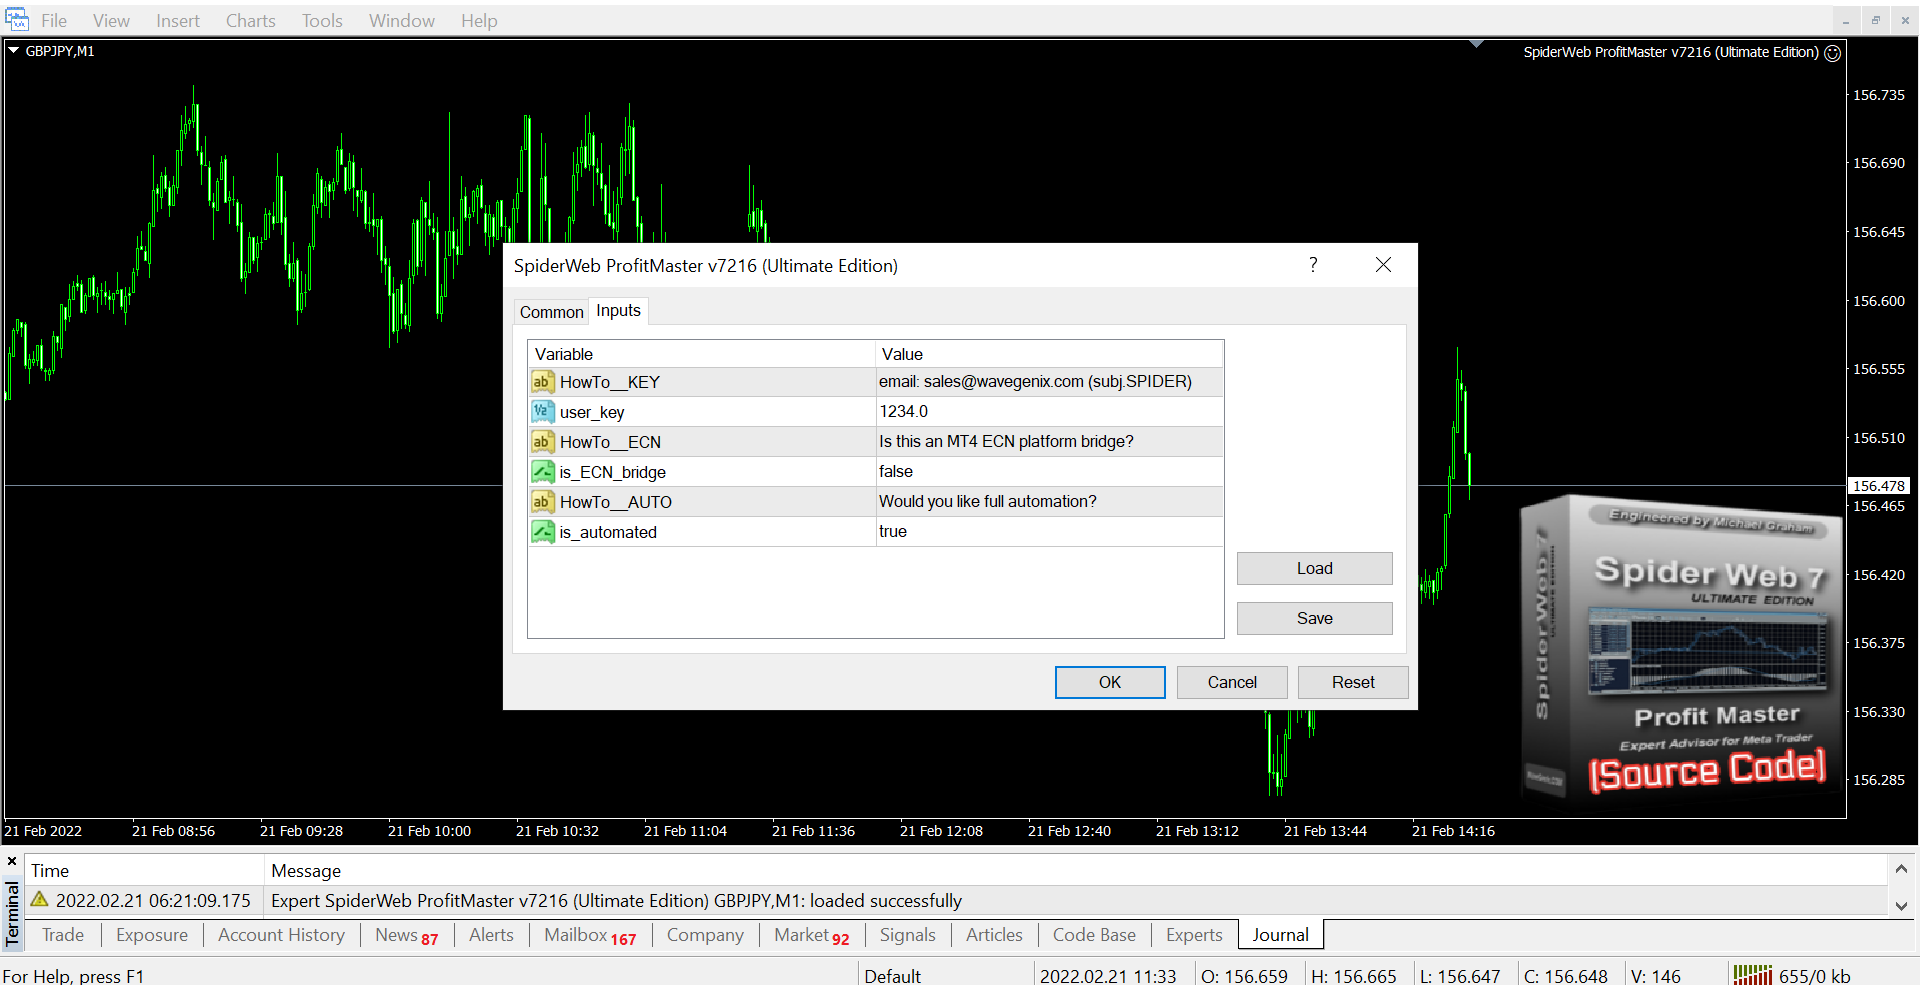Click the journal warning triangle icon
This screenshot has width=1920, height=985.
point(40,900)
